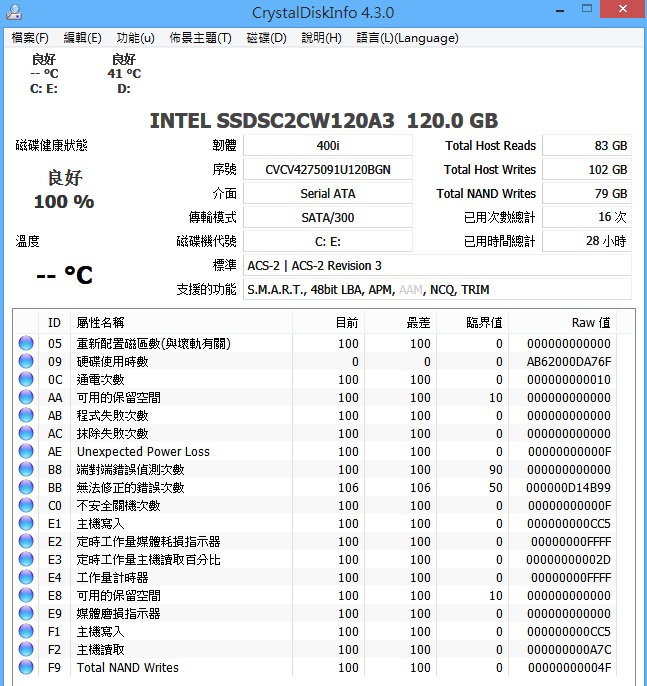647x686 pixels.
Task: Click the CrystalDiskInfo app icon in title bar
Action: pyautogui.click(x=14, y=12)
